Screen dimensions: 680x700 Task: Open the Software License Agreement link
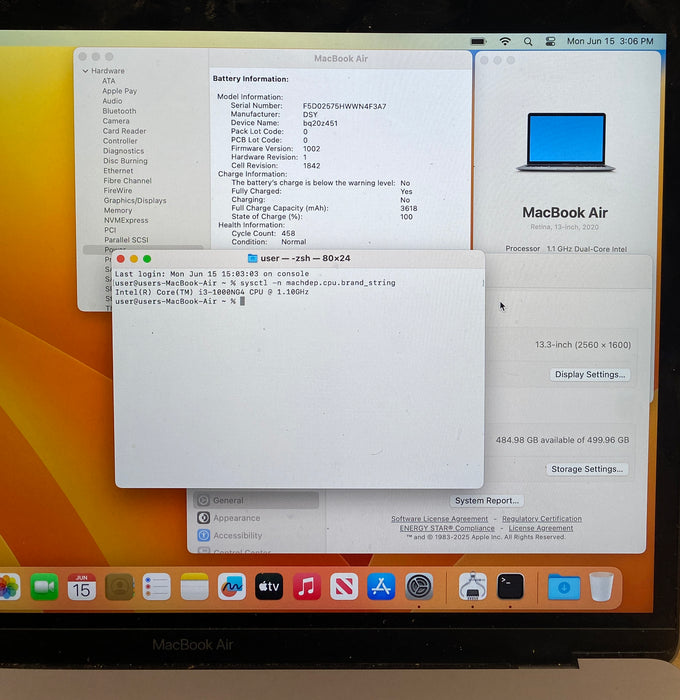tap(439, 519)
